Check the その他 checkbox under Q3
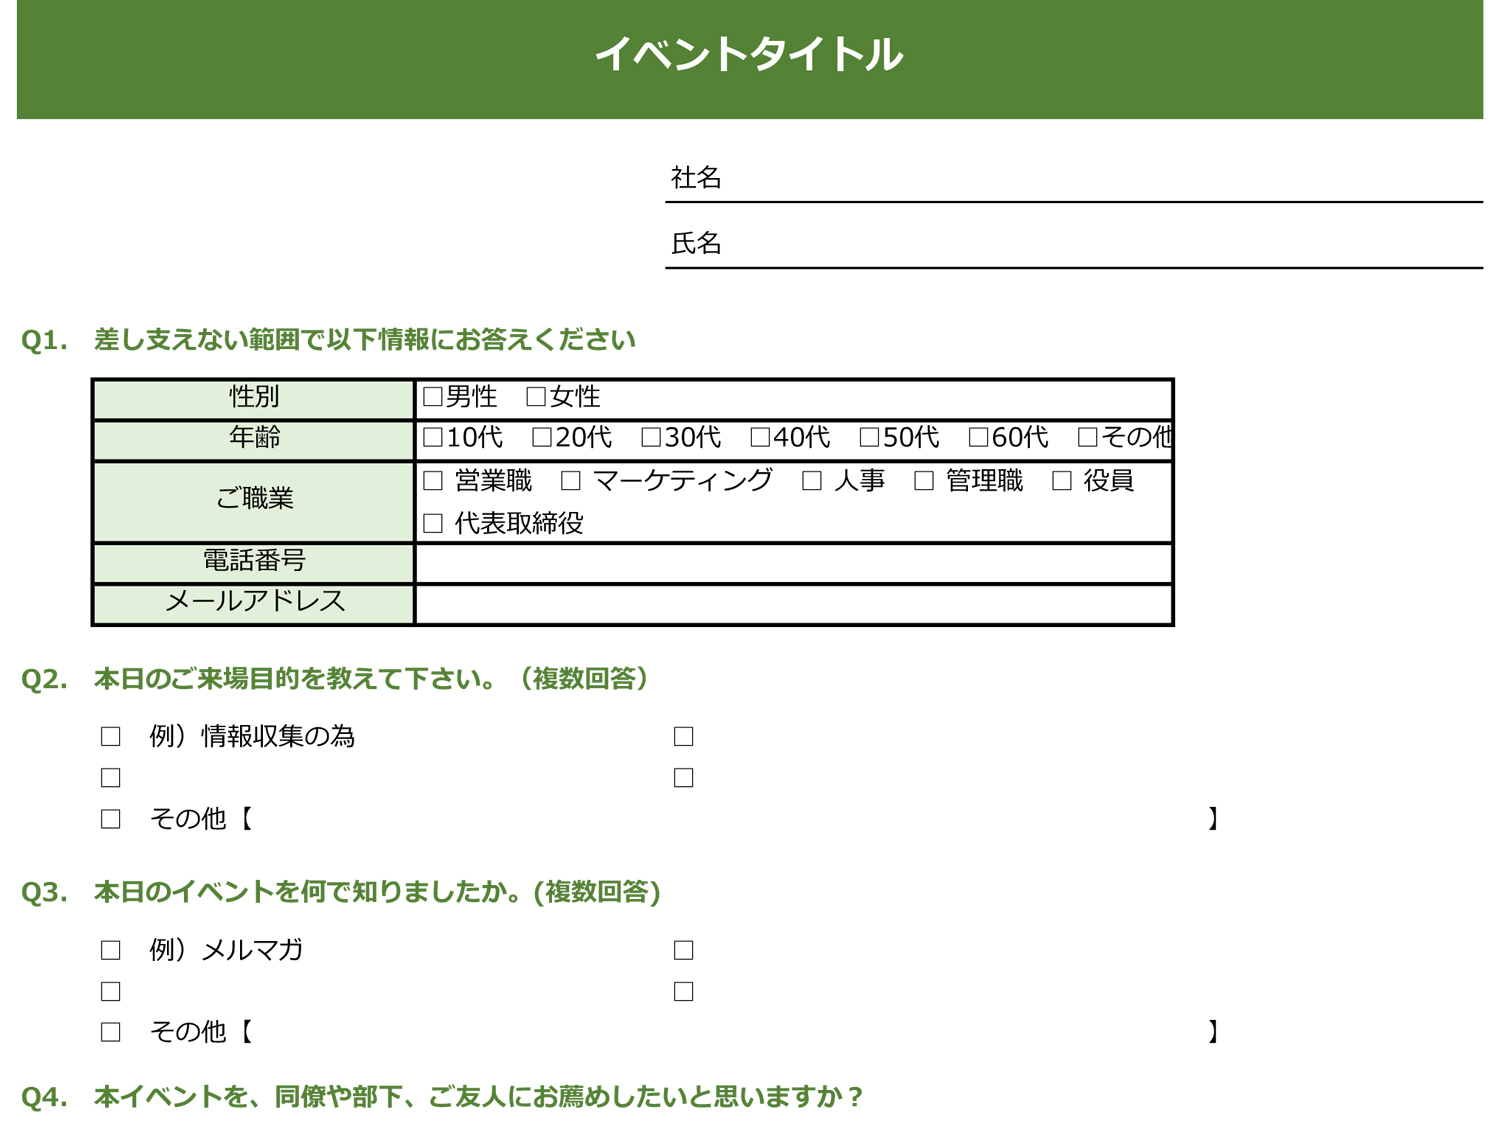The width and height of the screenshot is (1500, 1125). 111,1032
